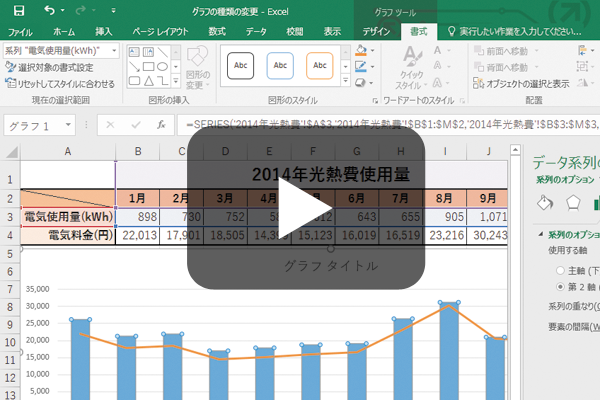Click the shape effects icon

(x=360, y=83)
